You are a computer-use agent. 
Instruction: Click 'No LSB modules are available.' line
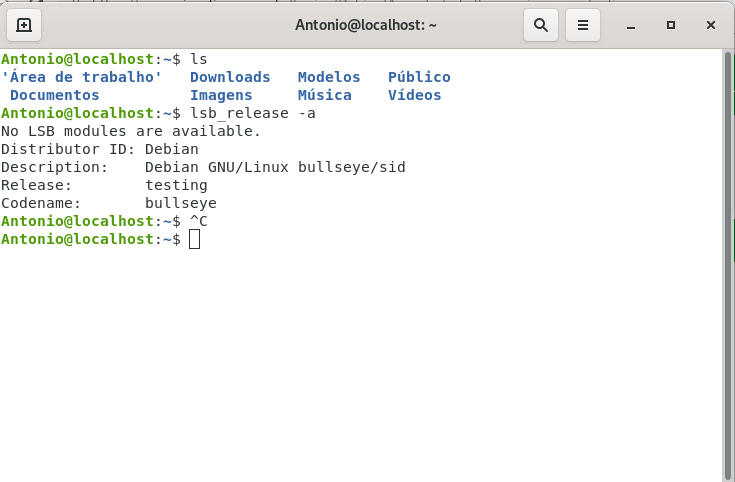click(x=131, y=131)
